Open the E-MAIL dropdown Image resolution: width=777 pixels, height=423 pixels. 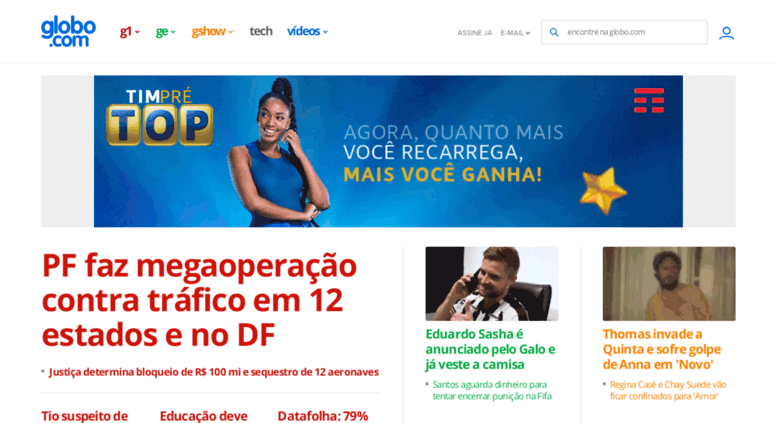coord(515,33)
